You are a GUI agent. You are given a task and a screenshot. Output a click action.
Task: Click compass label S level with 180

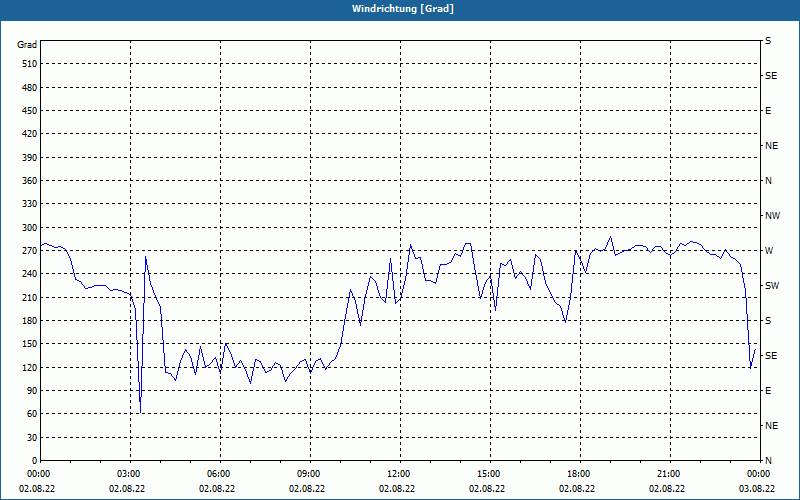[x=768, y=321]
